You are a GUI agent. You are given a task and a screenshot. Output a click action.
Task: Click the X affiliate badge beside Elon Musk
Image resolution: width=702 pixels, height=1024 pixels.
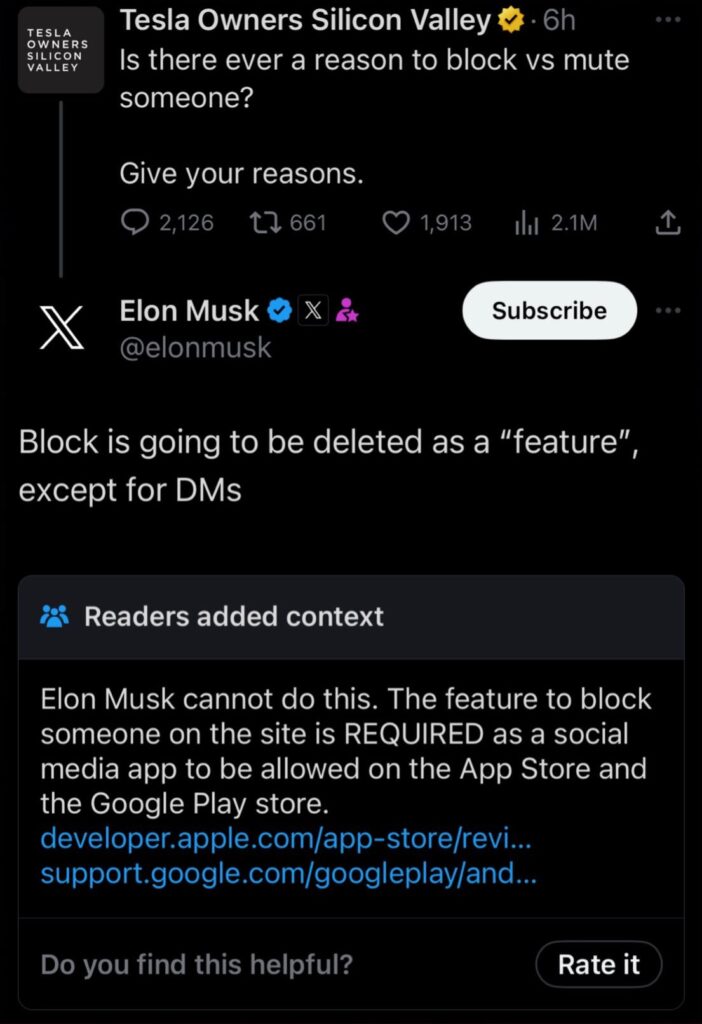313,310
